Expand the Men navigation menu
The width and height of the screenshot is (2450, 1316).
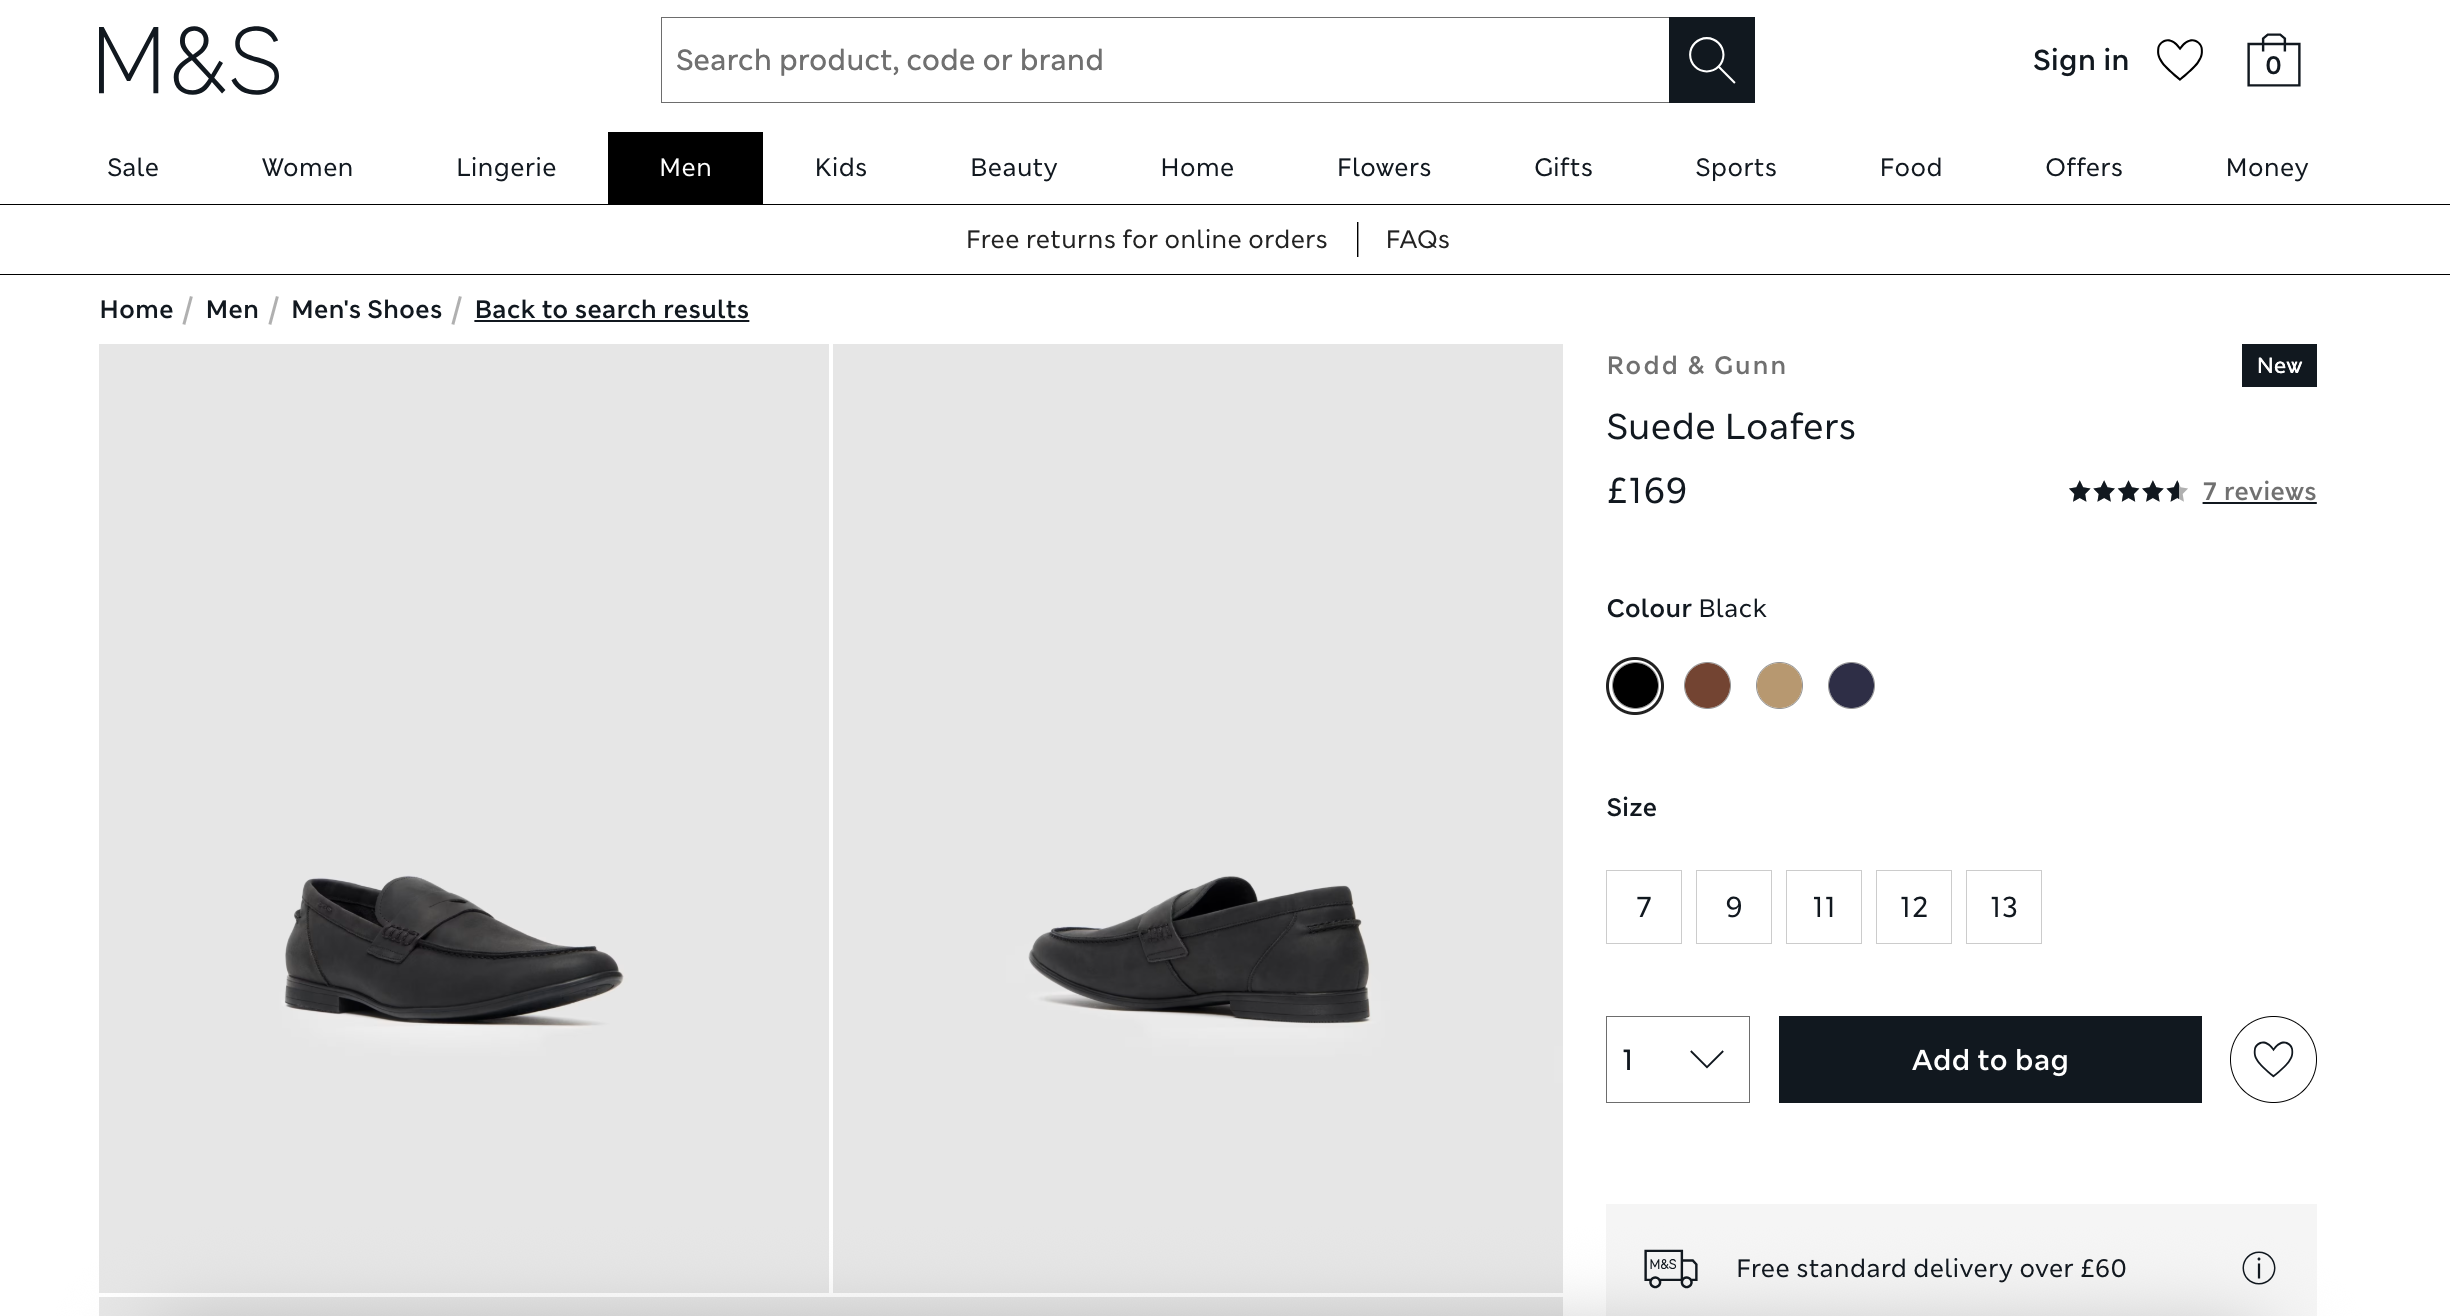click(685, 168)
